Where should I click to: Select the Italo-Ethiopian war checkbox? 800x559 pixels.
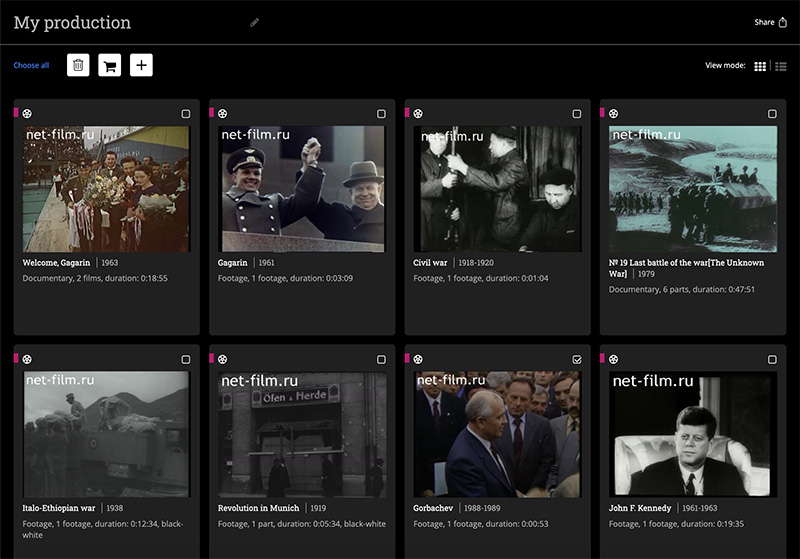186,360
